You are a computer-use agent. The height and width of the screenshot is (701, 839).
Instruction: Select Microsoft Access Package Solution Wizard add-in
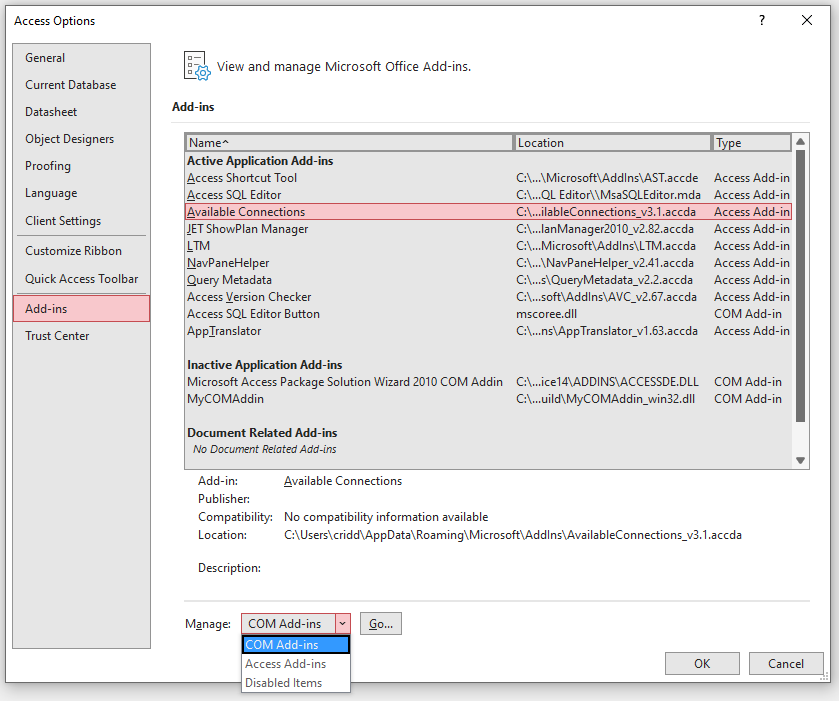(x=488, y=382)
